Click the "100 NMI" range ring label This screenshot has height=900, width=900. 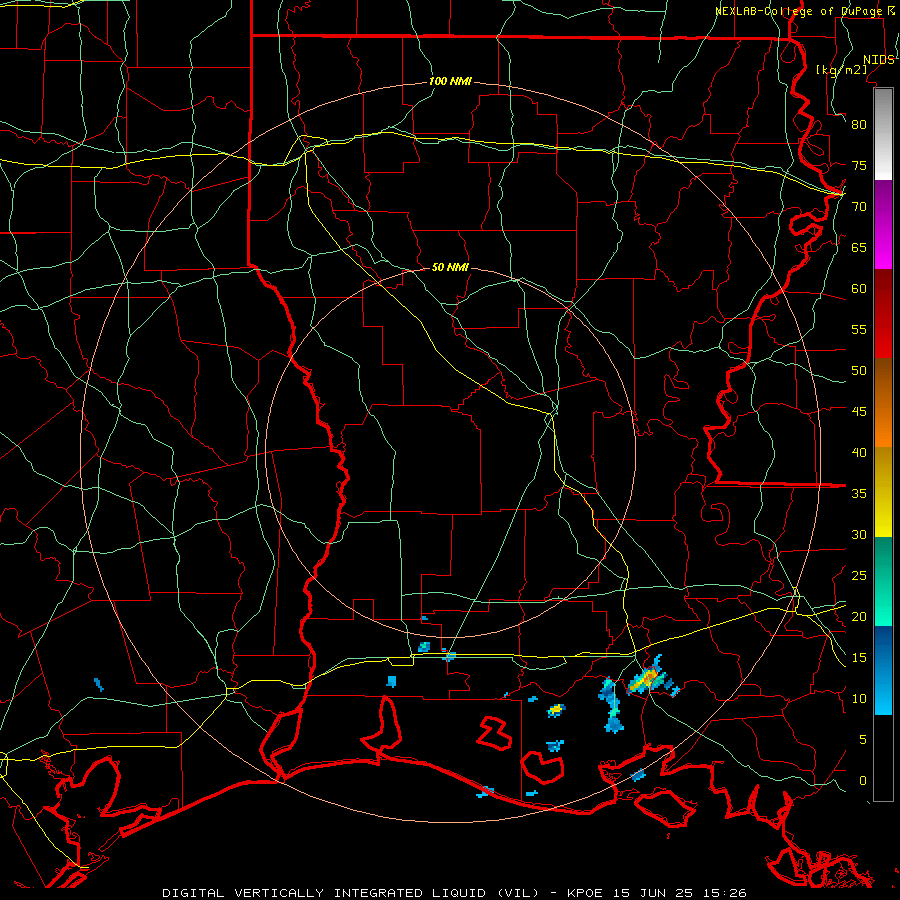point(450,82)
